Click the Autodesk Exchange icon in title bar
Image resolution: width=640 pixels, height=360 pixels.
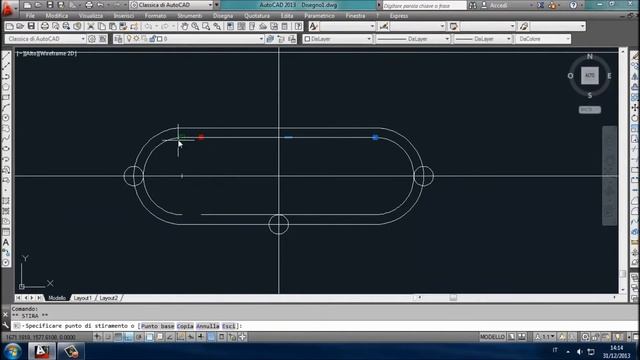(540, 5)
